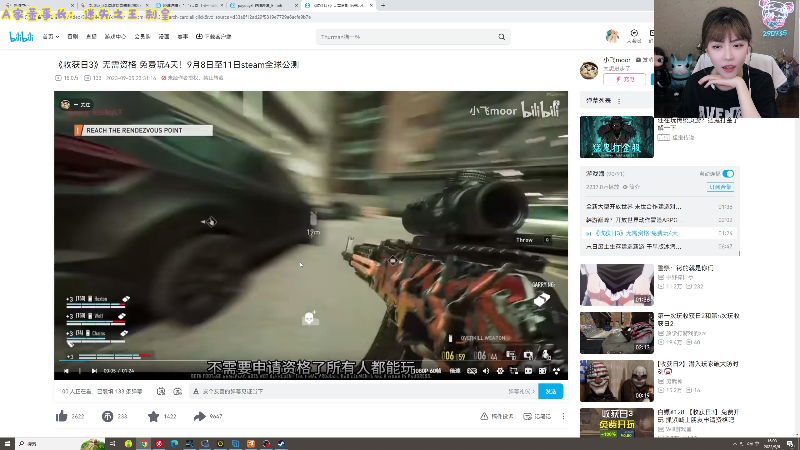Click the subscribe collection button in playlist
The image size is (800, 450).
[x=720, y=187]
